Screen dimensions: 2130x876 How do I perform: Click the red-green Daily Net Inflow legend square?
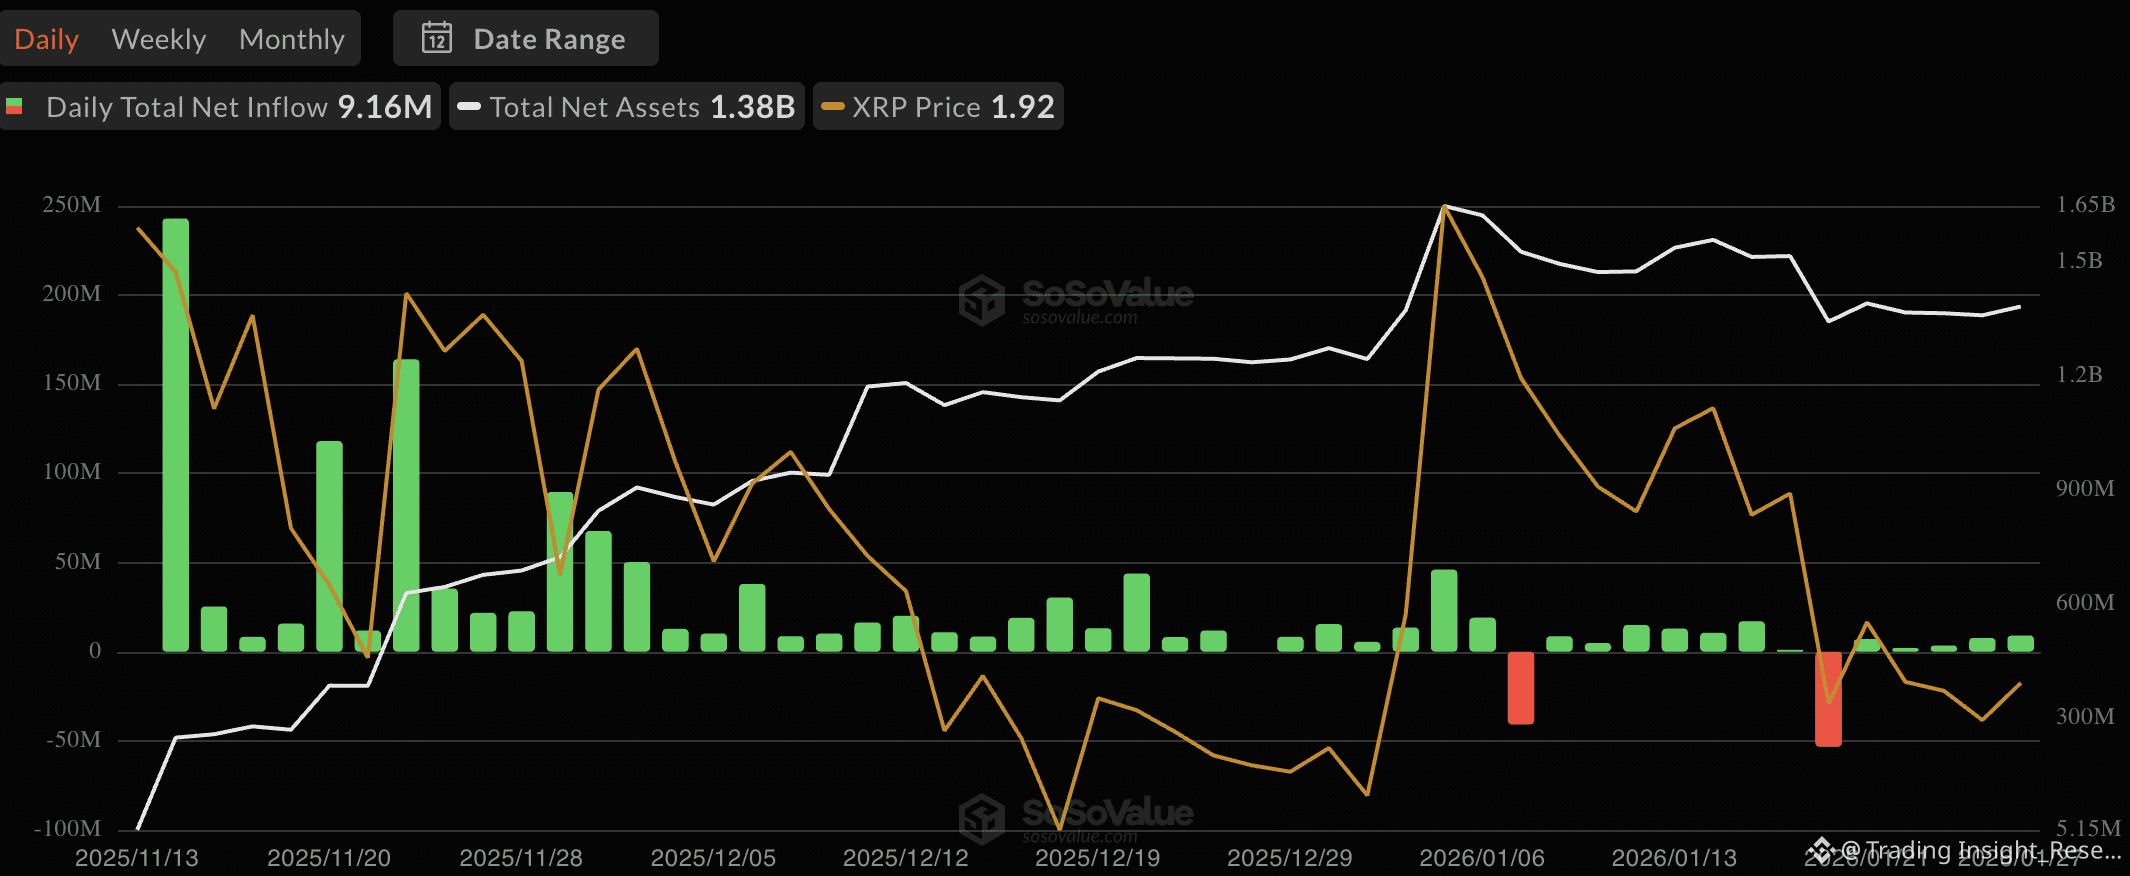[15, 106]
